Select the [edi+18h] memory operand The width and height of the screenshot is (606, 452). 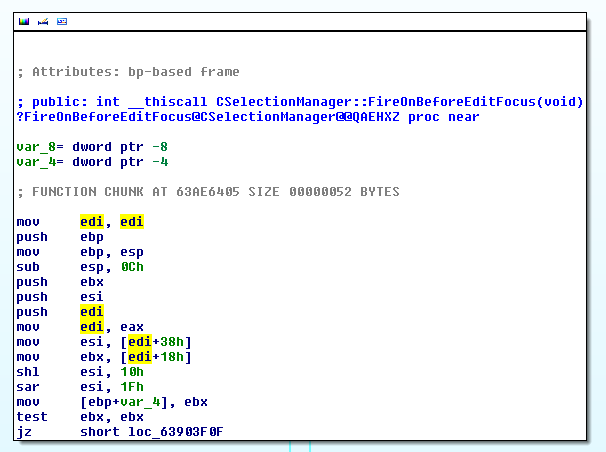156,357
